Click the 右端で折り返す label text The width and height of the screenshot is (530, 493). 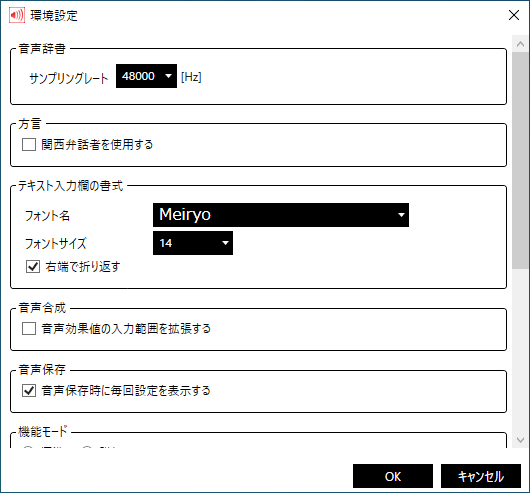(83, 267)
